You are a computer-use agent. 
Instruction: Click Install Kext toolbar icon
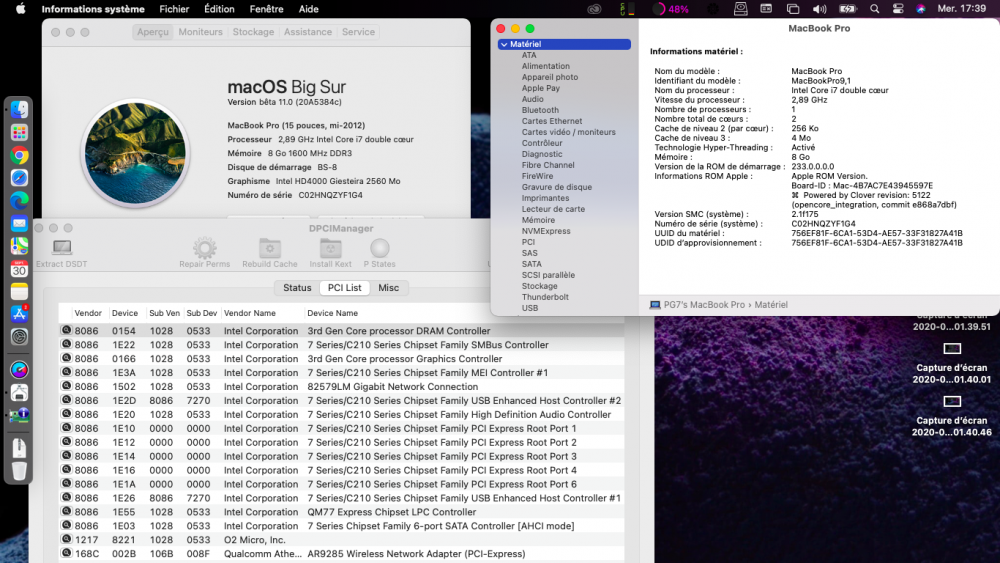coord(330,247)
